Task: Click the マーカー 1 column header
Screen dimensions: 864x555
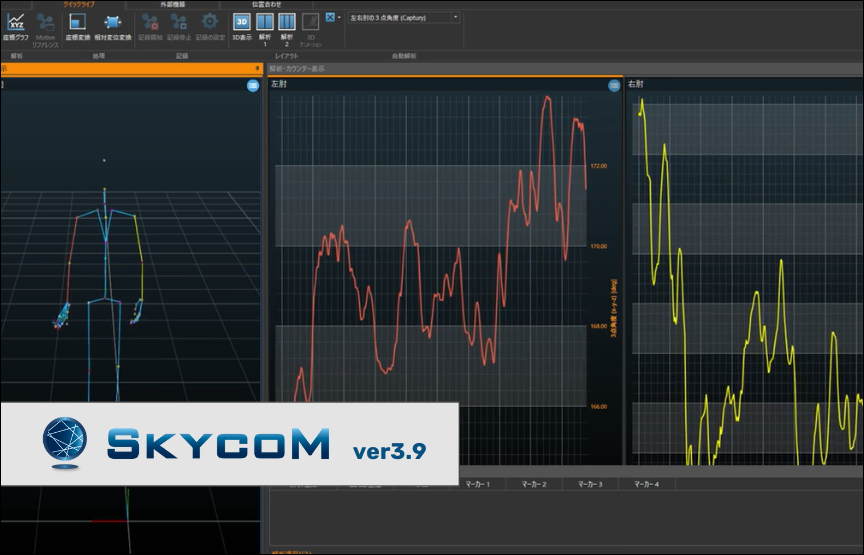Action: [478, 484]
